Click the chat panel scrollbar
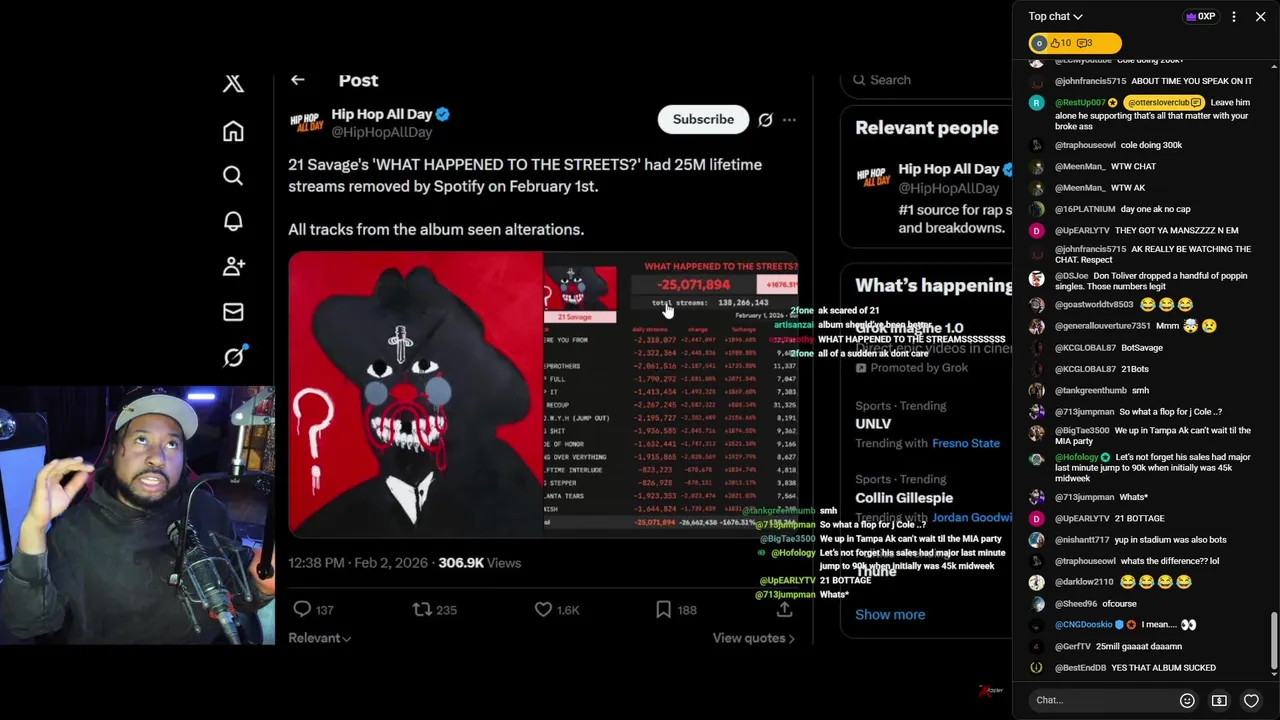 tap(1273, 640)
